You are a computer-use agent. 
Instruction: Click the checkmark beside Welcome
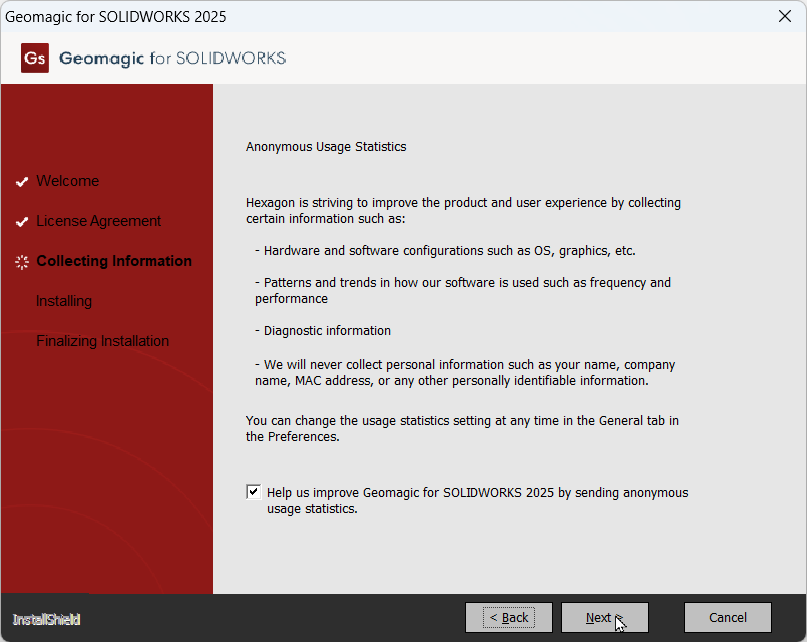pyautogui.click(x=21, y=181)
